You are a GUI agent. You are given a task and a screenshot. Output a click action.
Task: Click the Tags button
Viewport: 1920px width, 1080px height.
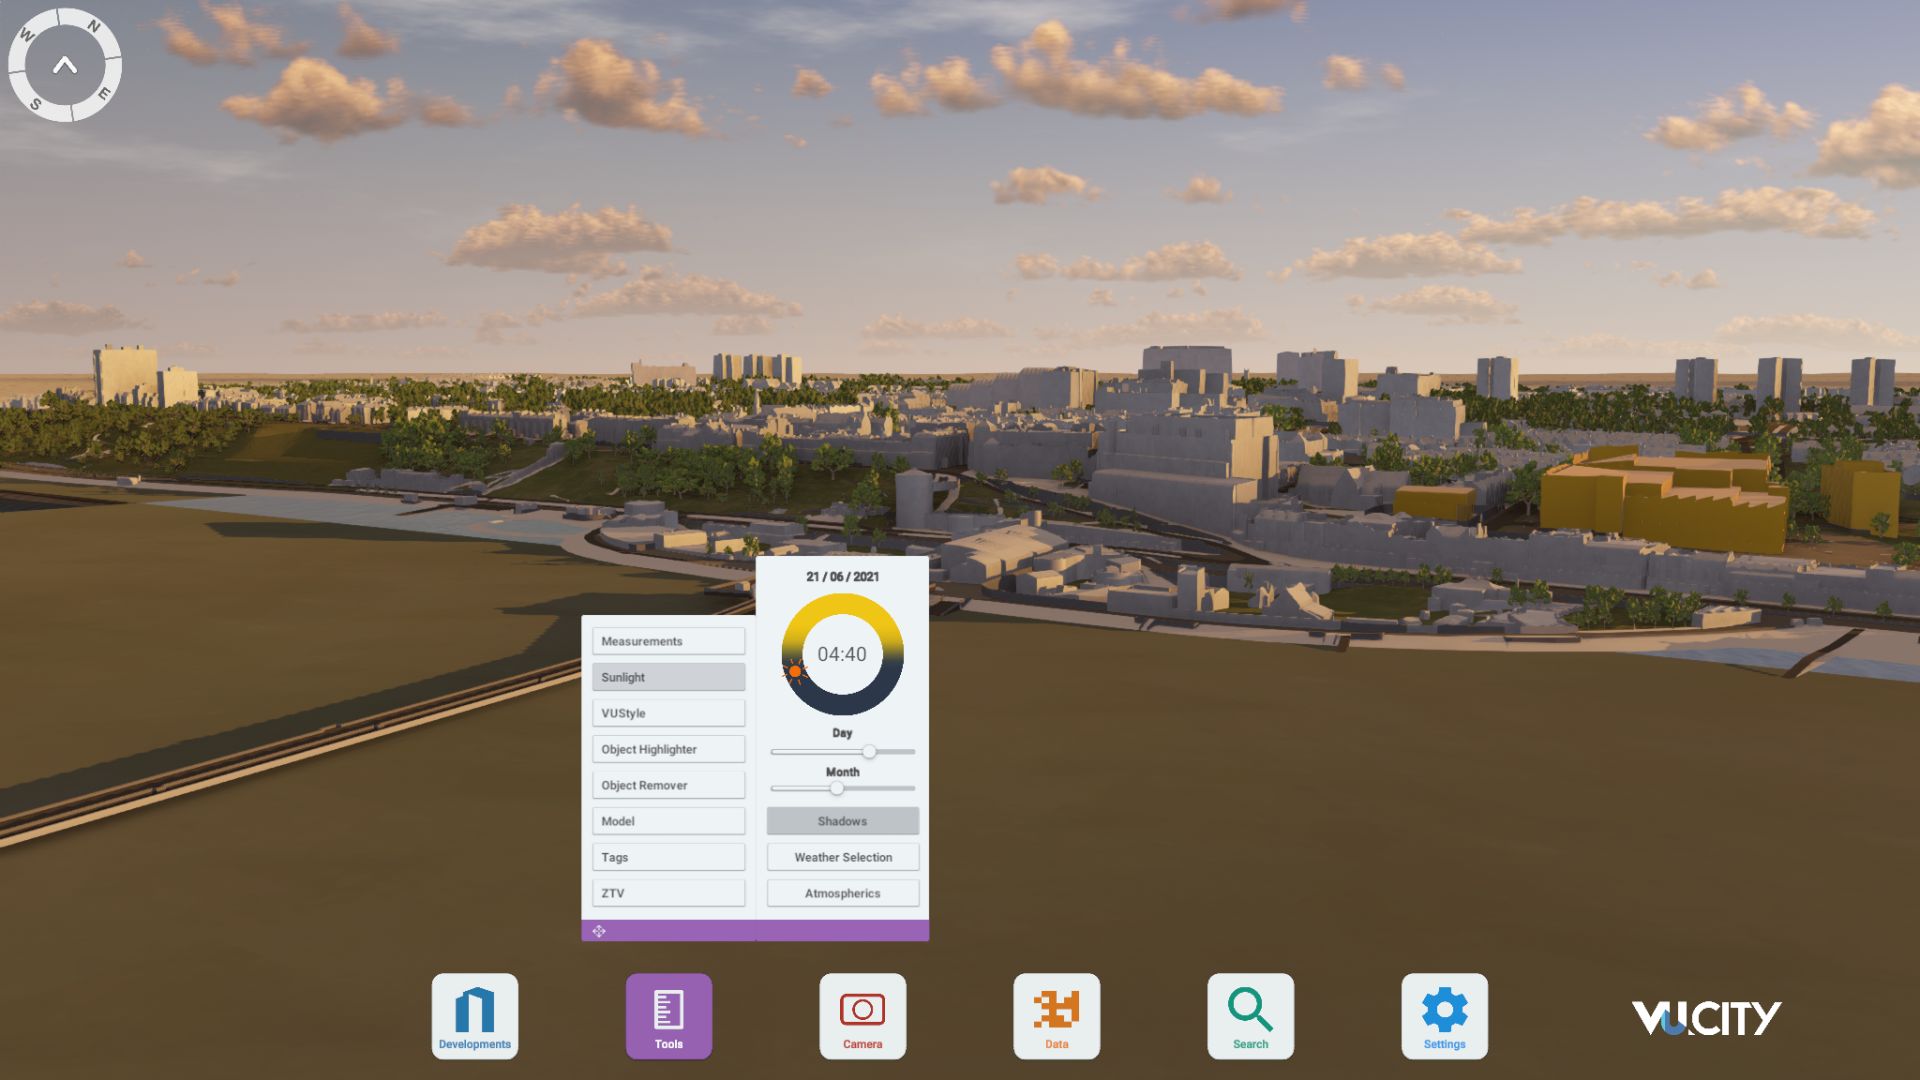[x=668, y=856]
